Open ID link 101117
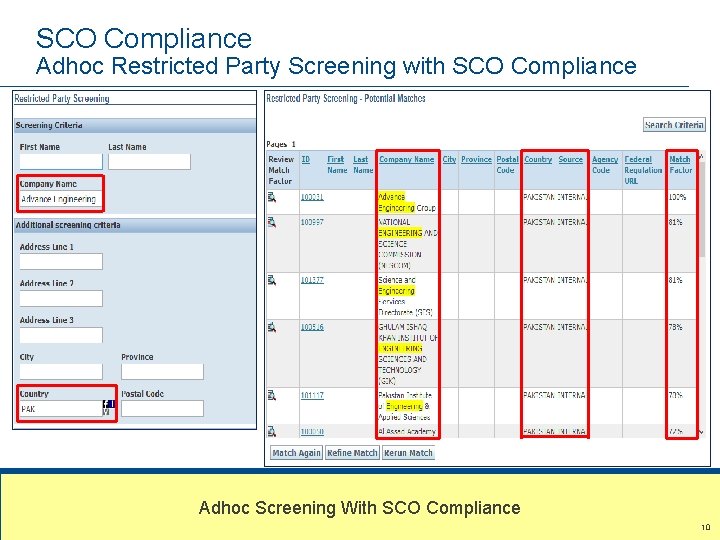 point(312,395)
